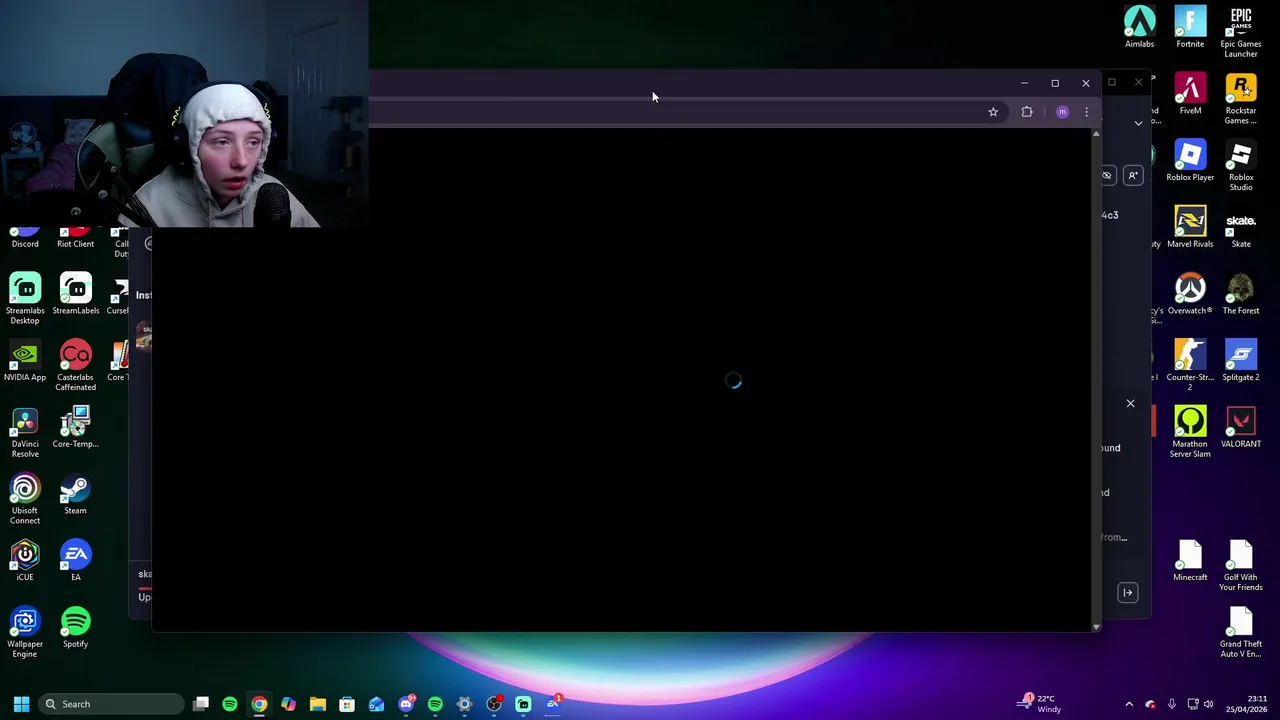Open Task View from the taskbar
The image size is (1280, 720).
tap(201, 704)
